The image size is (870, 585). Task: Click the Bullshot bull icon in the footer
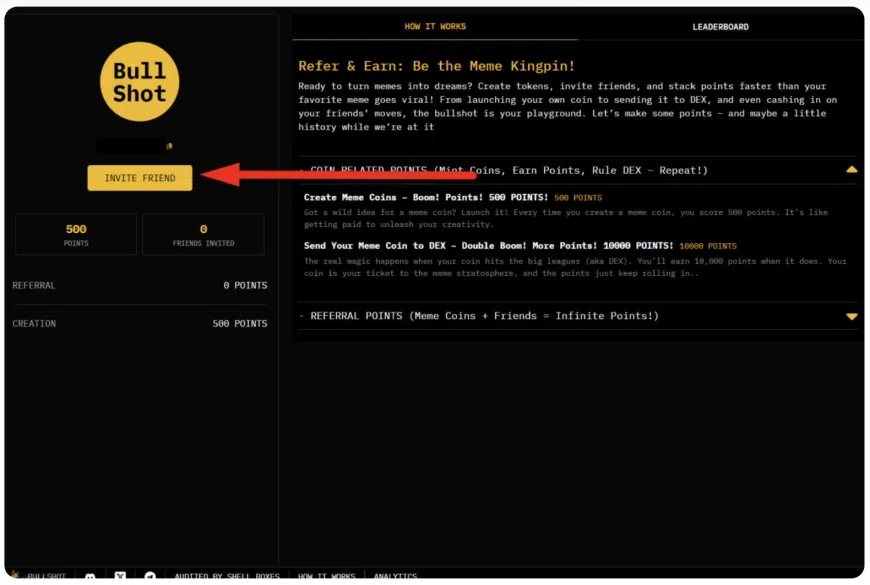[15, 575]
